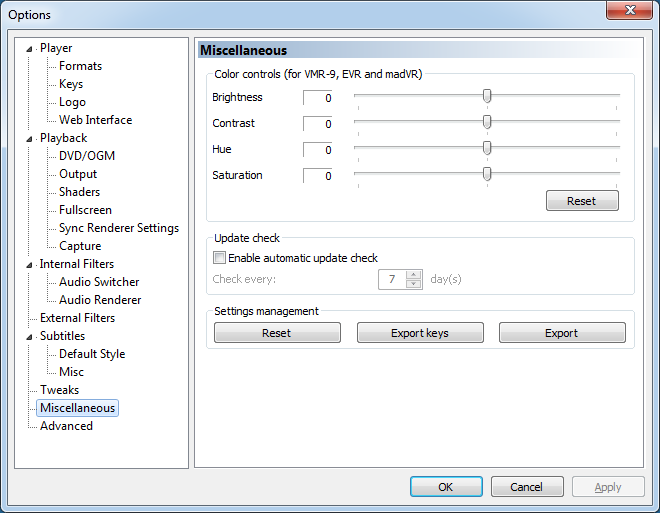
Task: Collapse the Internal Filters tree node
Action: (29, 265)
